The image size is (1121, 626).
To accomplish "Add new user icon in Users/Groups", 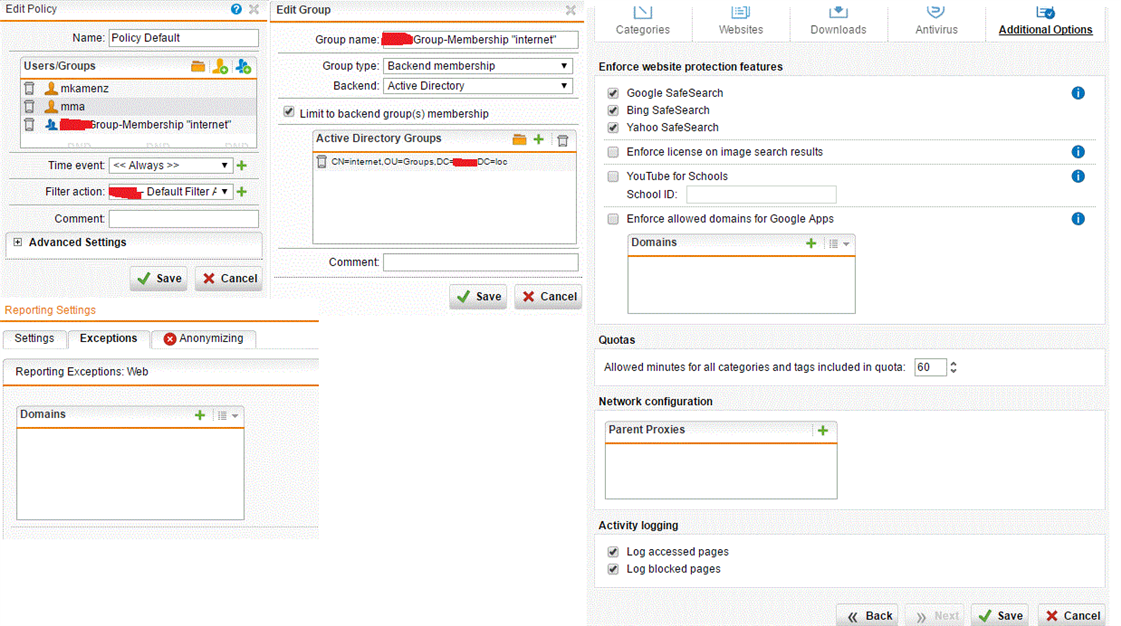I will (x=220, y=66).
